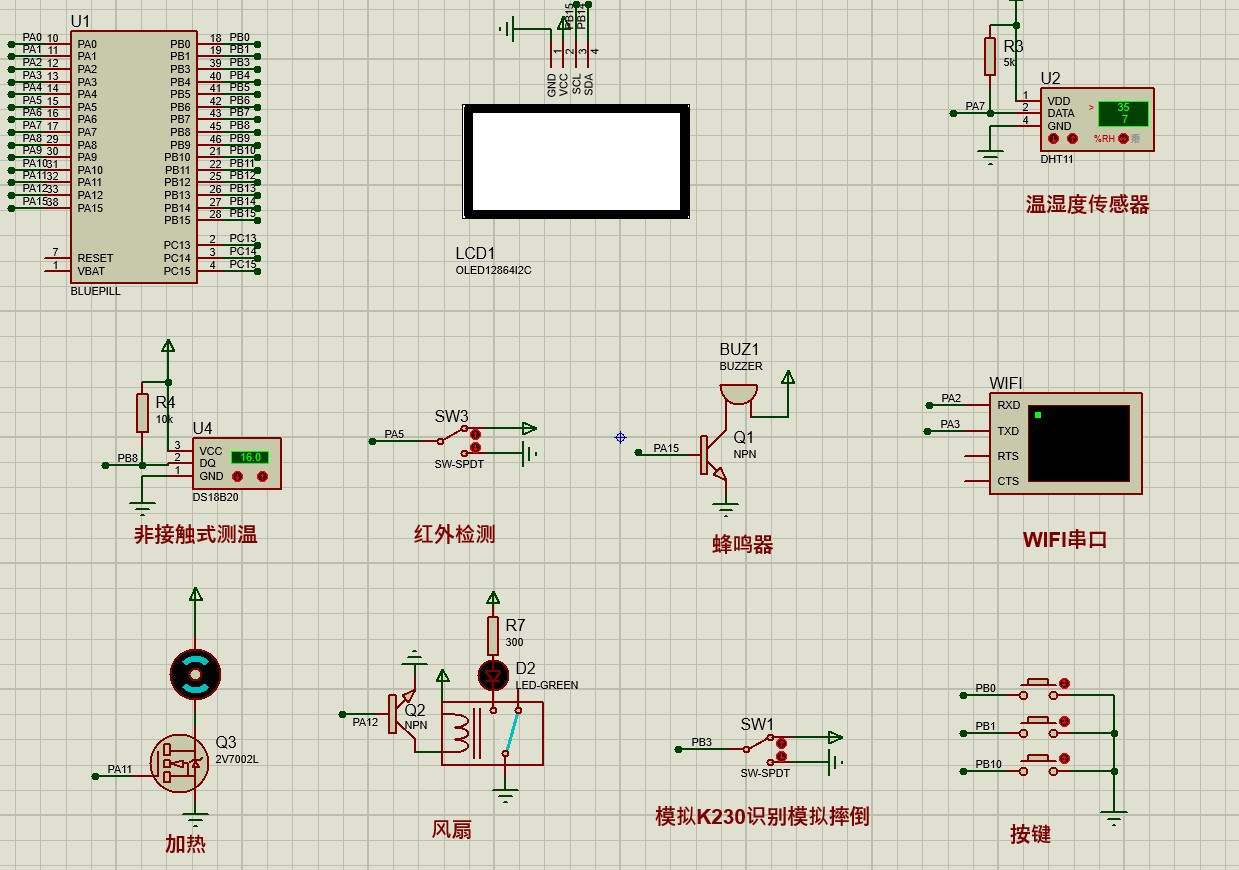The width and height of the screenshot is (1239, 870).
Task: Click the RXD pin label on WIFI terminal
Action: 1008,406
